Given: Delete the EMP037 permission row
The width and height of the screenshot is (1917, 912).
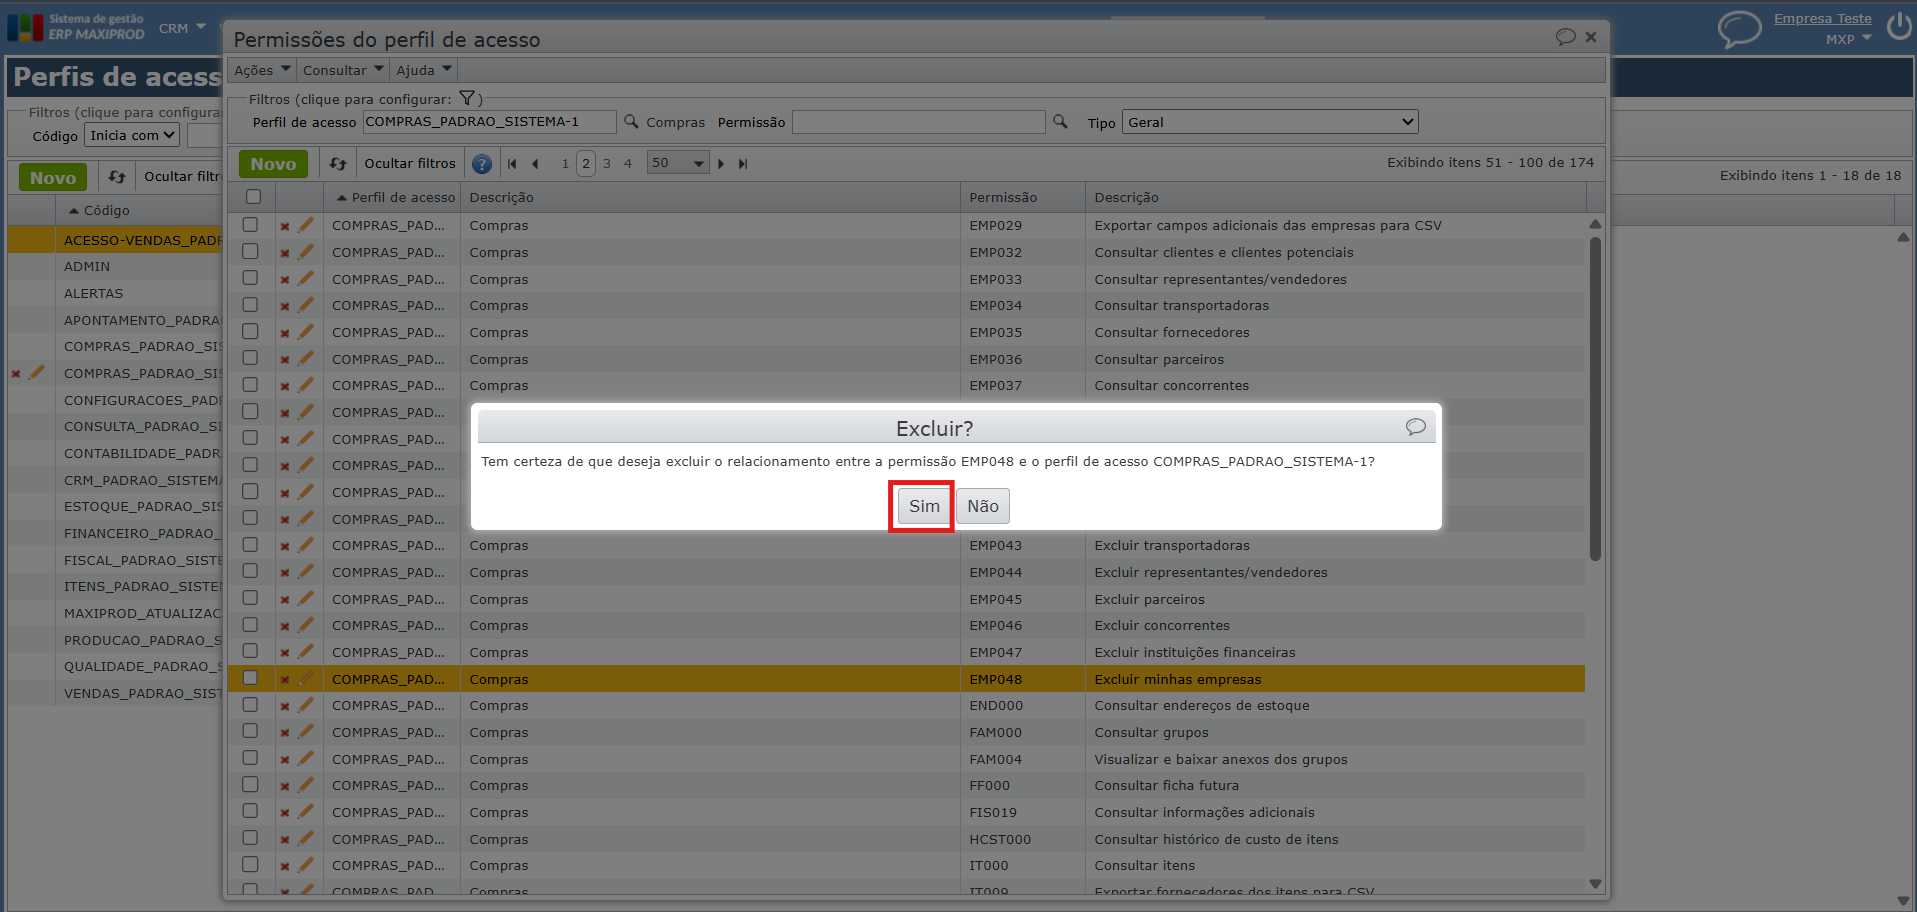Looking at the screenshot, I should tap(285, 386).
